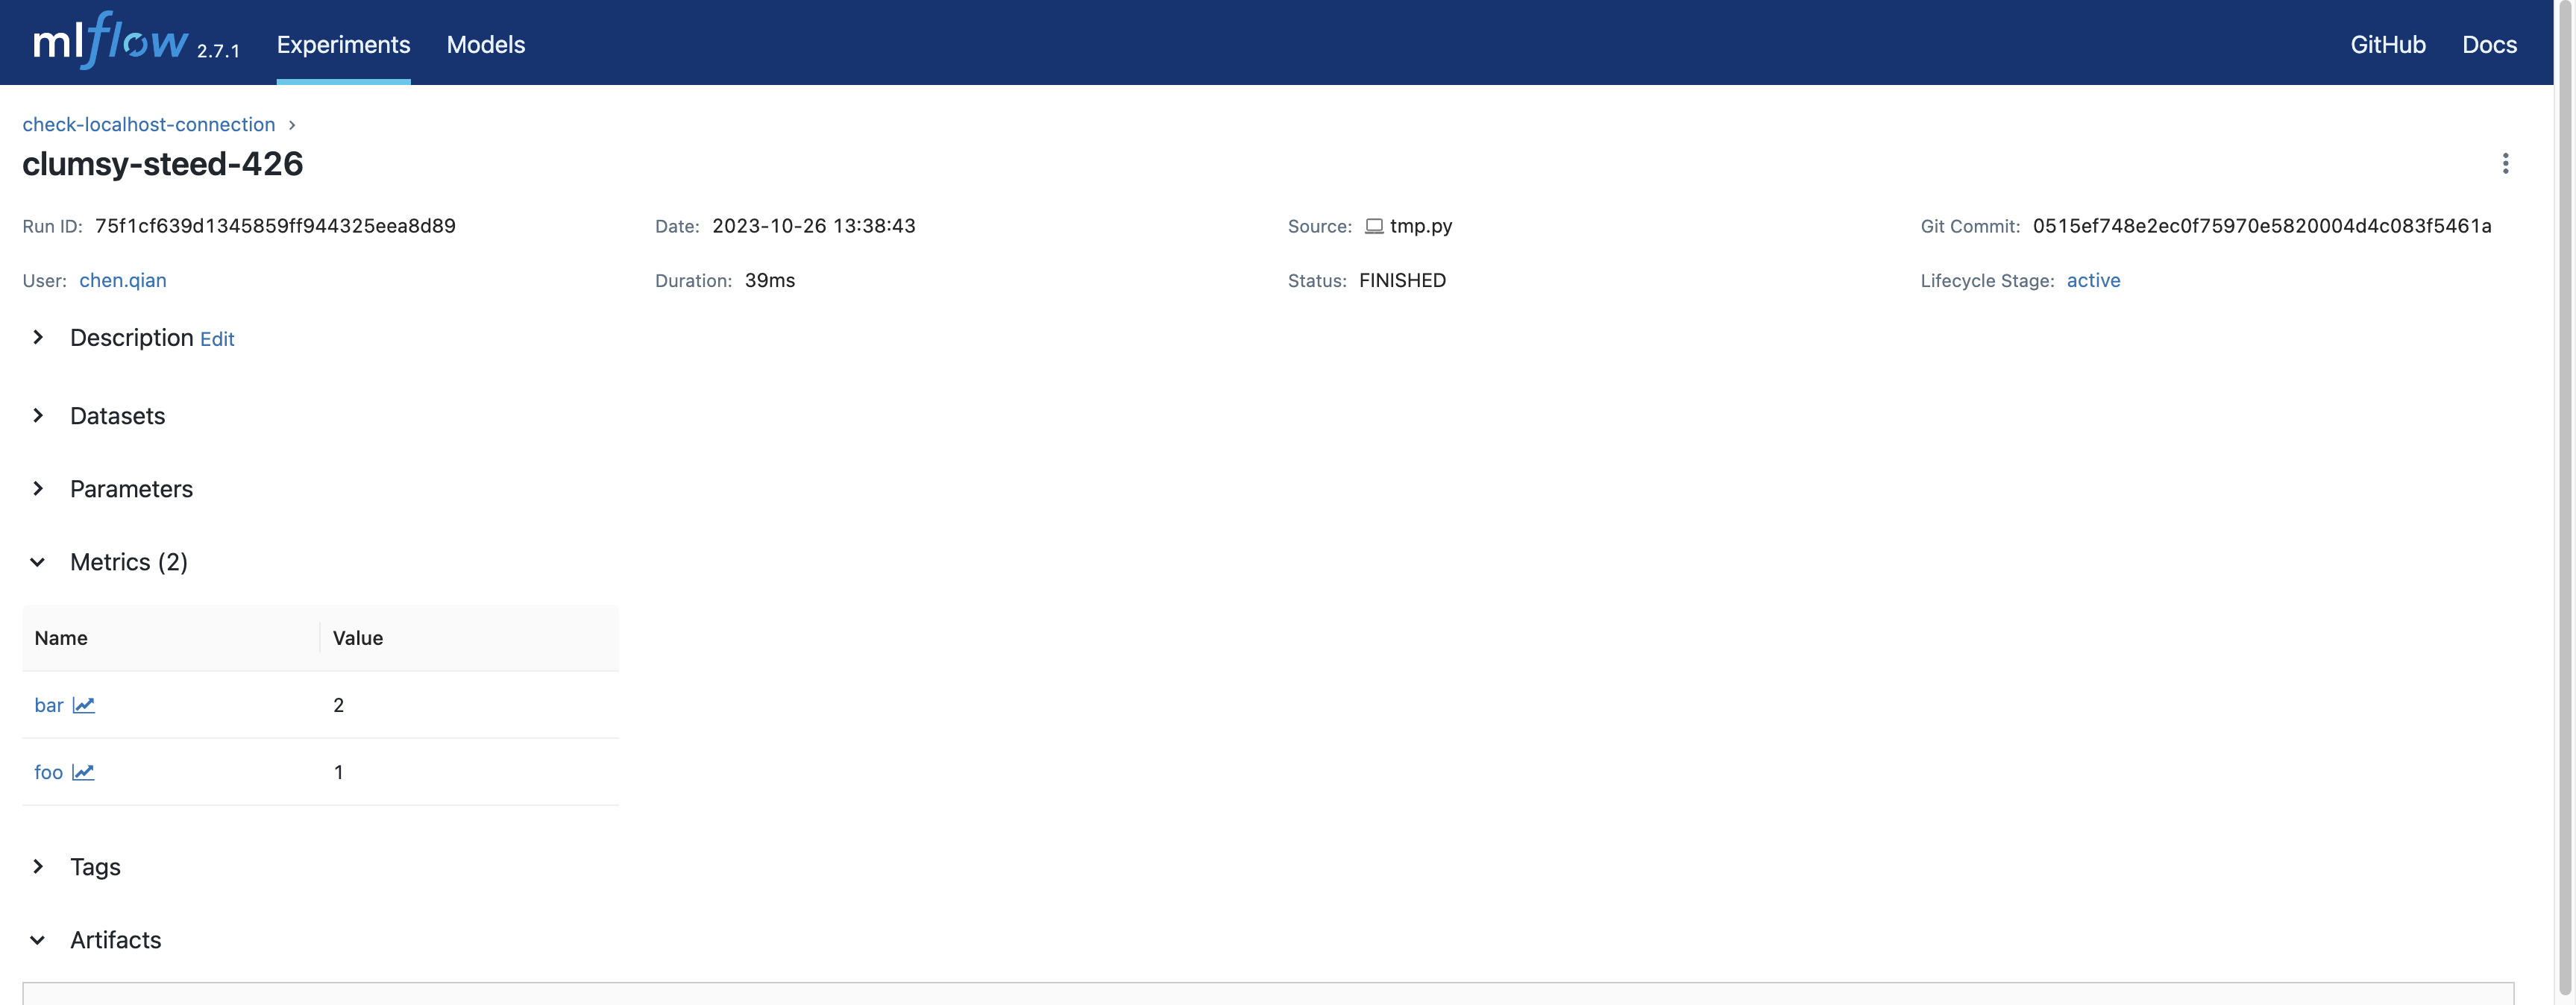This screenshot has width=2576, height=1005.
Task: Expand the Description section
Action: pyautogui.click(x=38, y=338)
